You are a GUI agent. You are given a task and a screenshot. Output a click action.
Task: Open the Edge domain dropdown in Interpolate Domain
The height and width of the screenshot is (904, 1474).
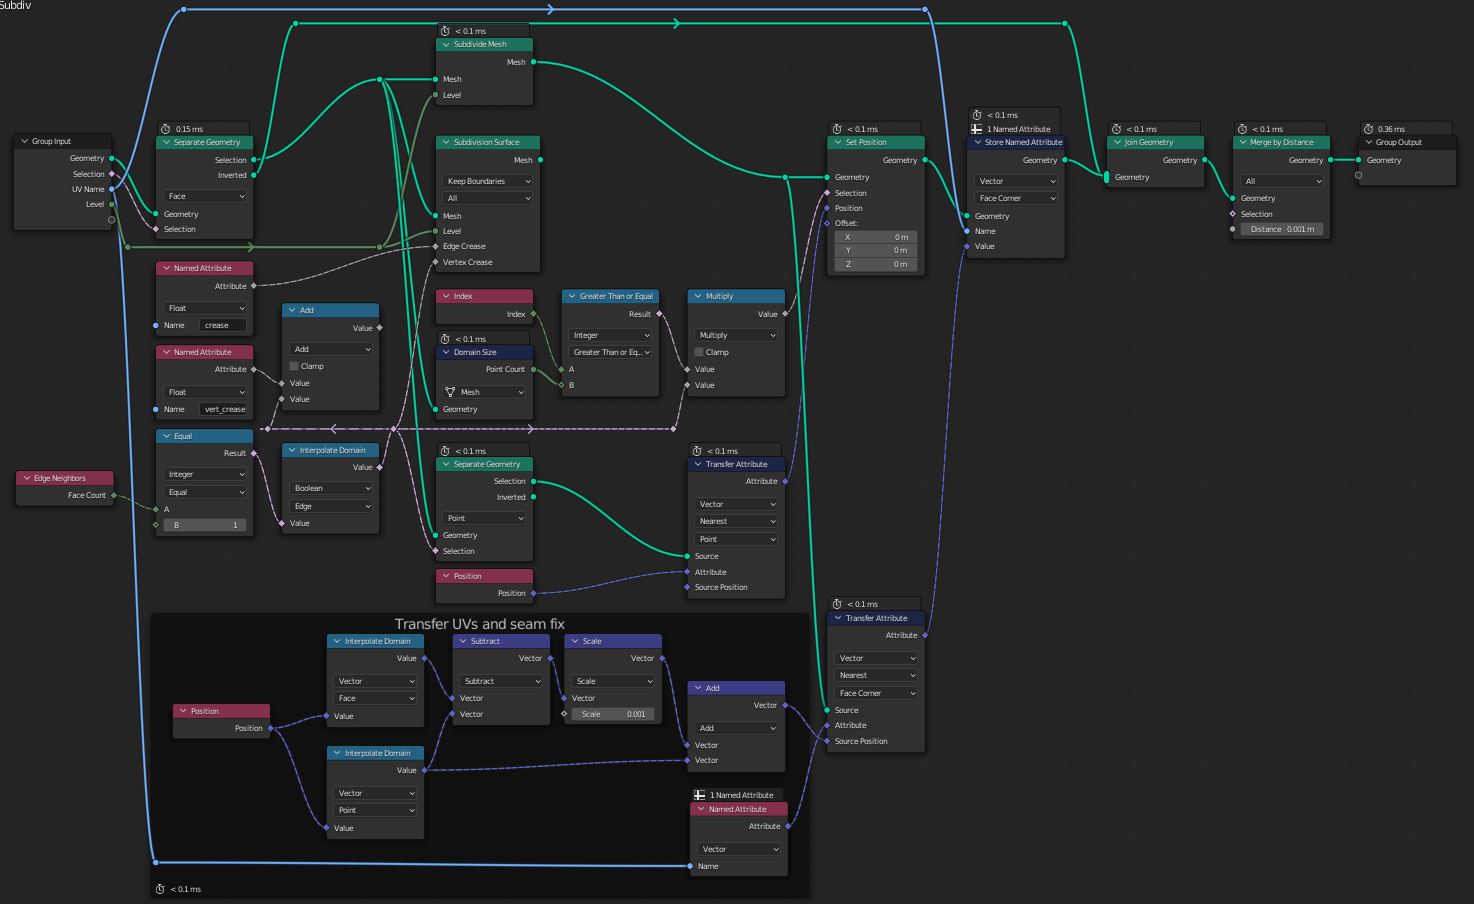click(x=331, y=506)
